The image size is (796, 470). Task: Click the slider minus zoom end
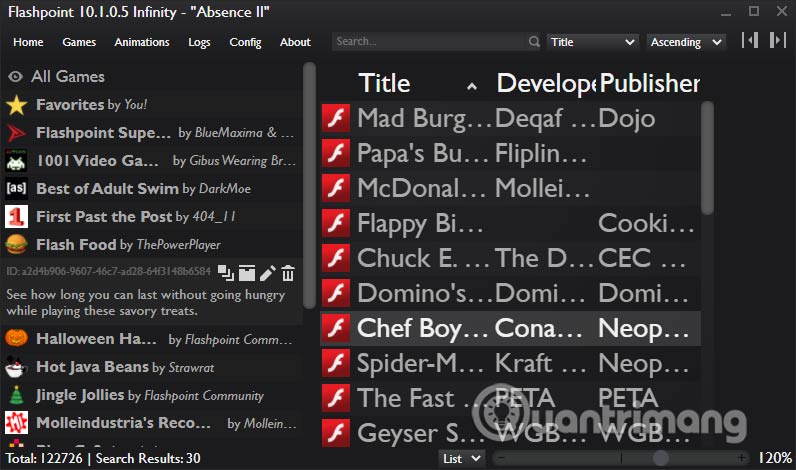tap(501, 458)
